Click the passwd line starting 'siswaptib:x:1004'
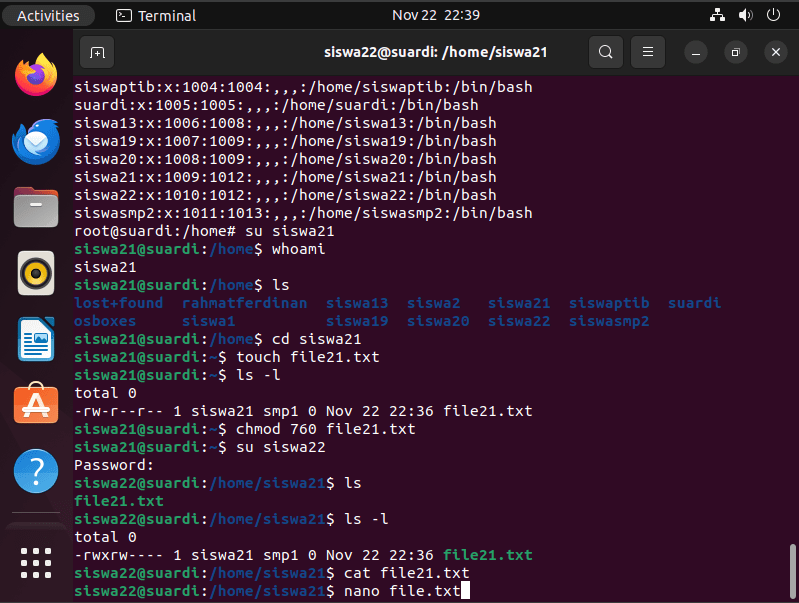This screenshot has height=603, width=799. [303, 87]
